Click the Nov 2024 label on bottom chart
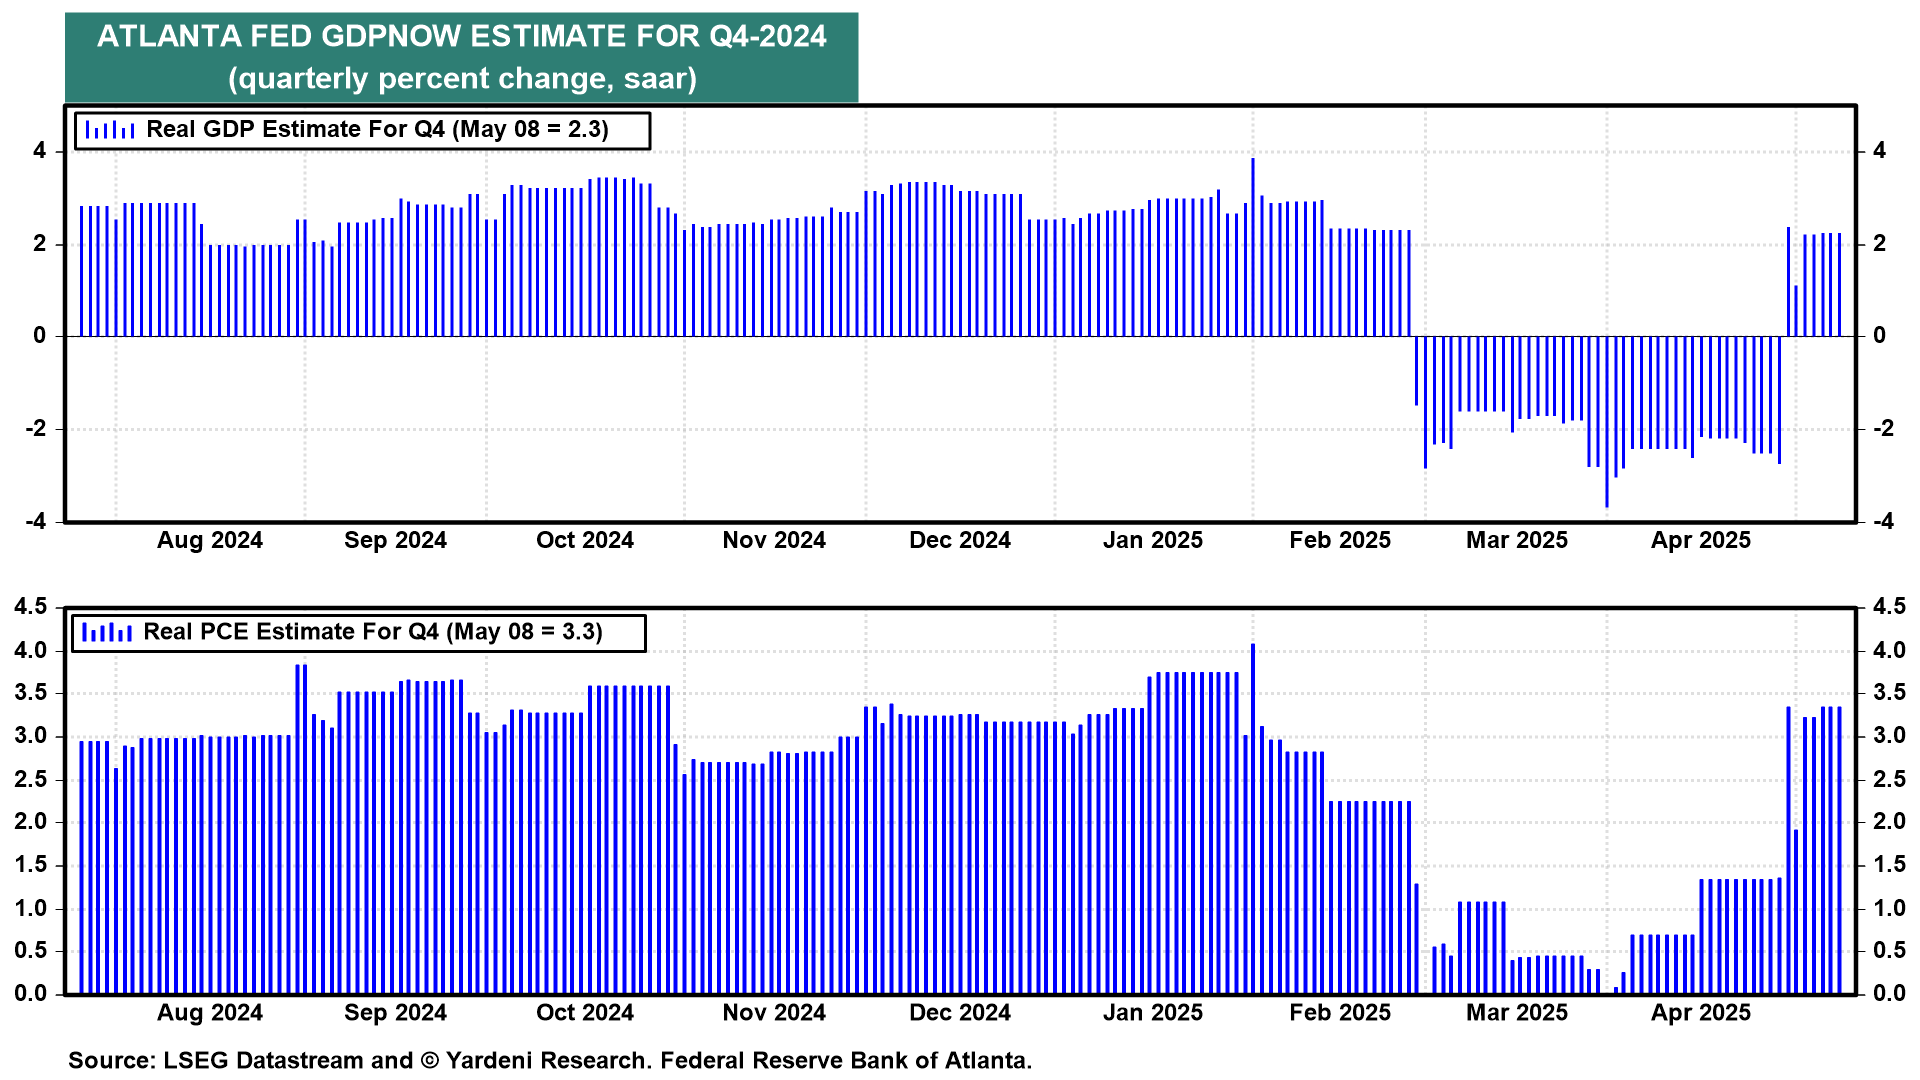This screenshot has height=1080, width=1920. [773, 1012]
